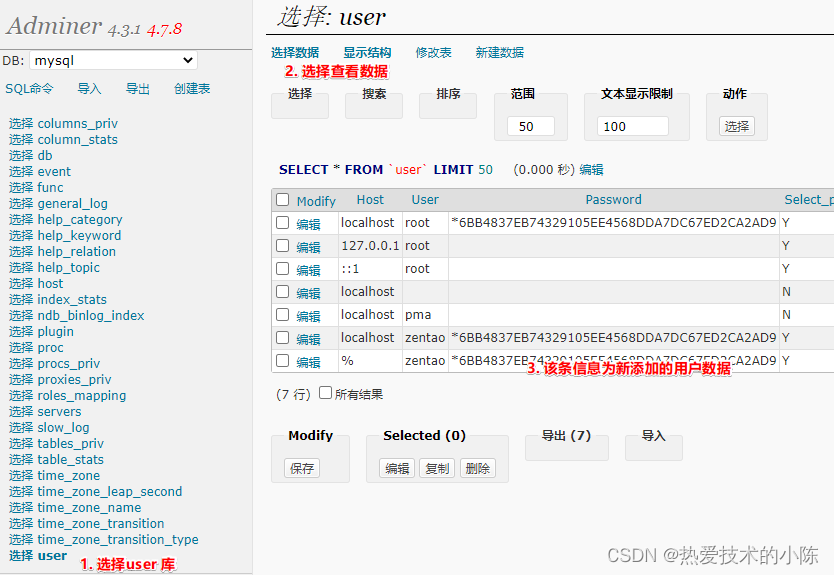
Task: Click the 复制 button under Selected
Action: tap(437, 469)
